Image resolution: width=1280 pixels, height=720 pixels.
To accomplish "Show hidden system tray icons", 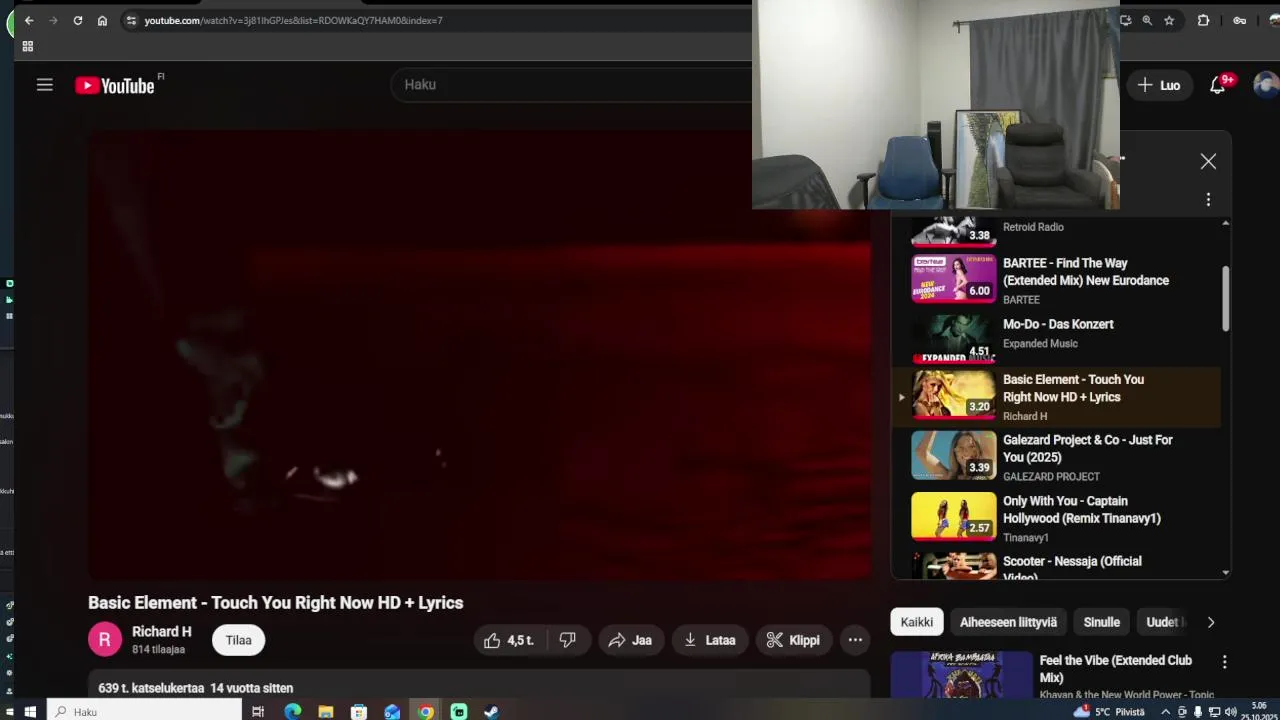I will [x=1165, y=712].
